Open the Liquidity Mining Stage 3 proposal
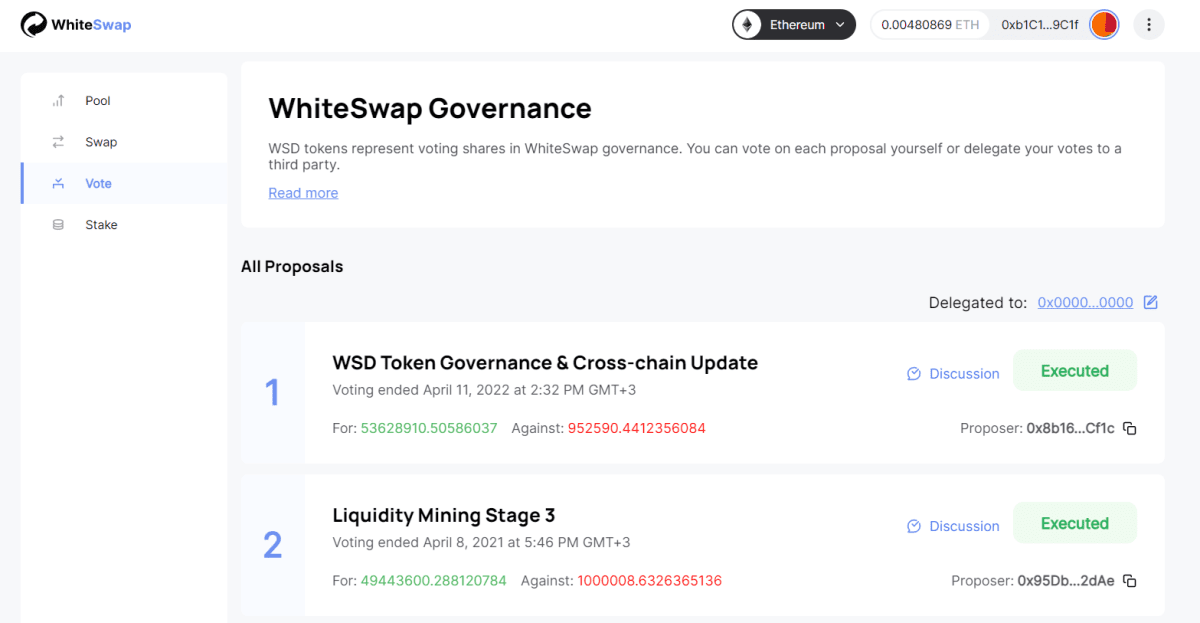Screen dimensions: 1200x623 click(x=443, y=516)
